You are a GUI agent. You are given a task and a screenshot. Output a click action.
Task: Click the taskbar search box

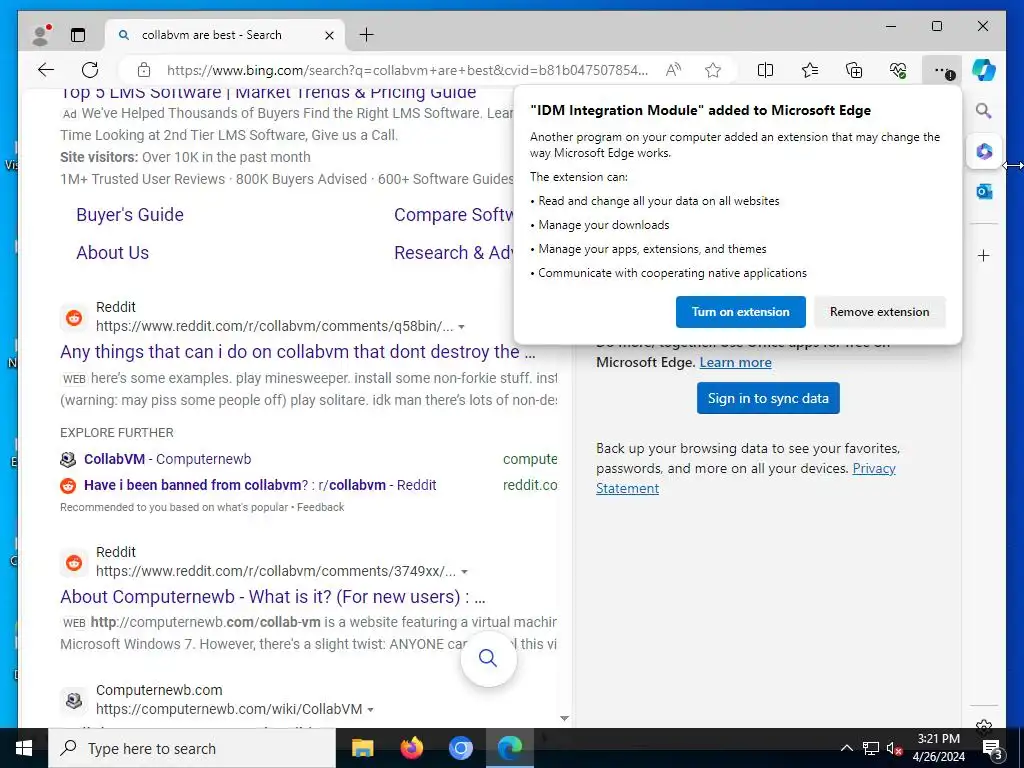pyautogui.click(x=192, y=748)
